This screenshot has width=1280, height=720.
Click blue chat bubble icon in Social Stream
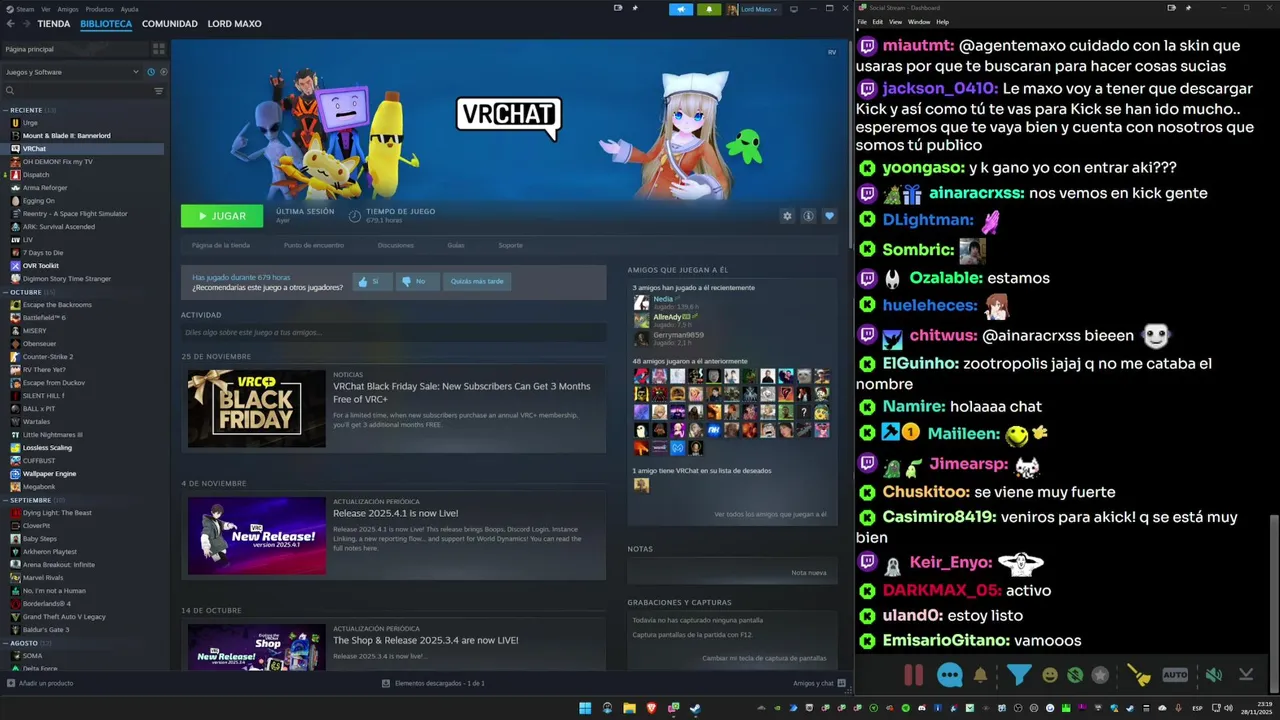pos(950,675)
